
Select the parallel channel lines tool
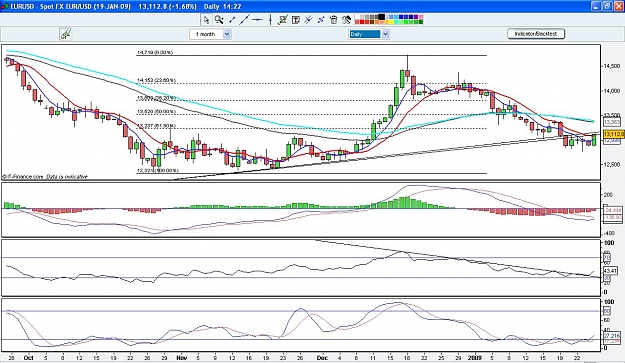point(308,20)
